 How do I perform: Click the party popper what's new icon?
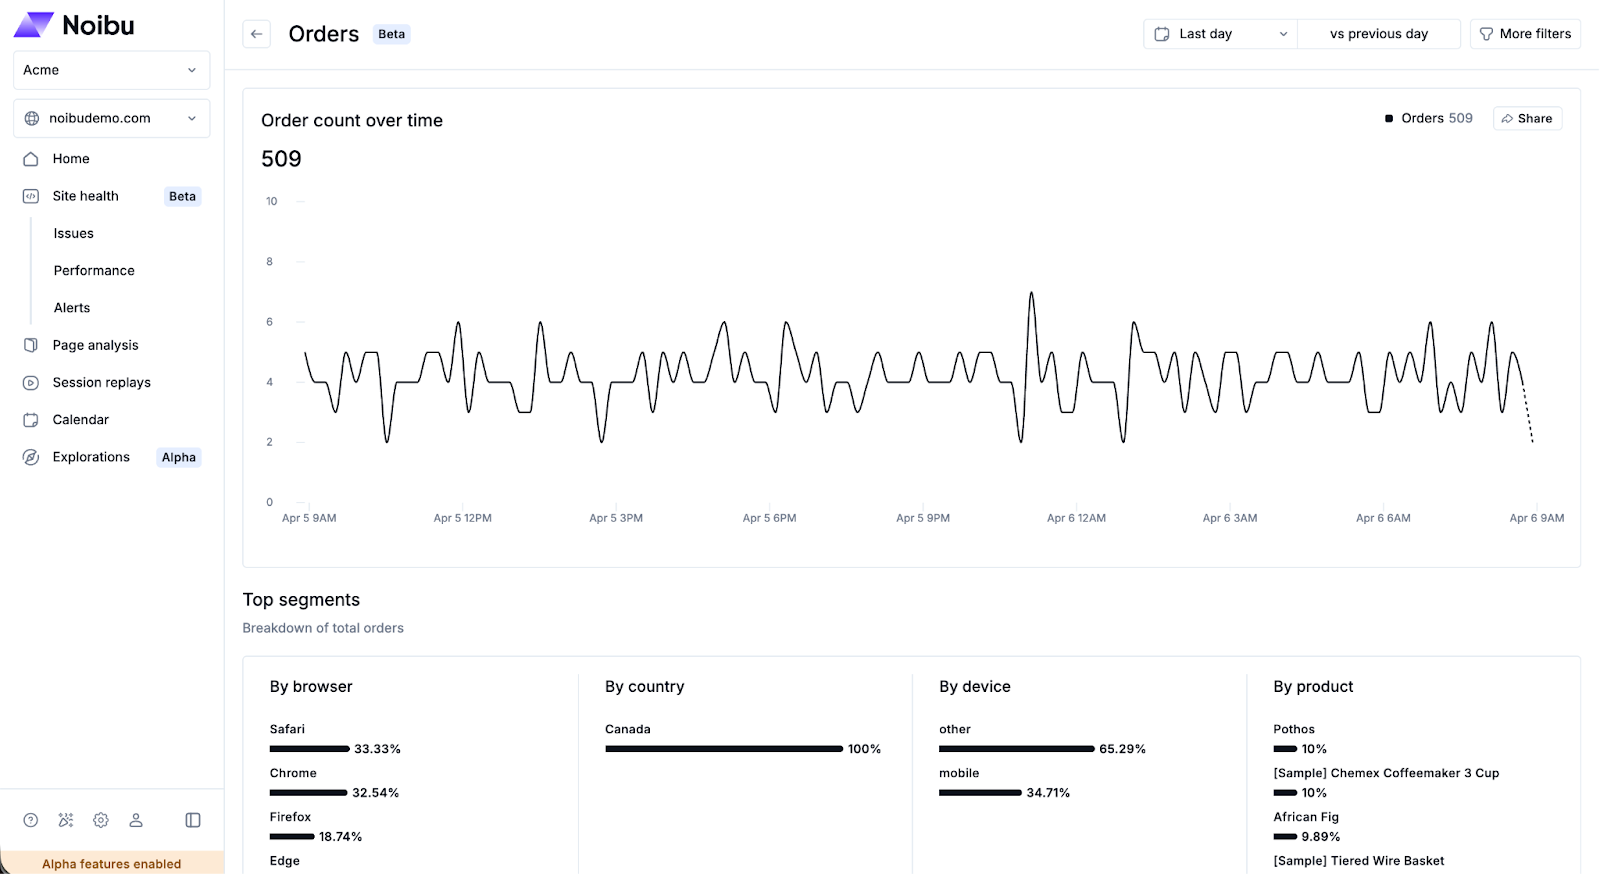tap(66, 820)
